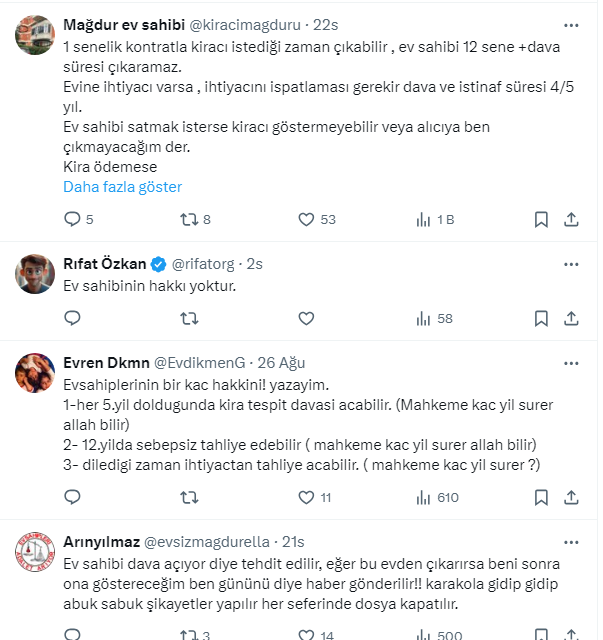Viewport: 603px width, 640px height.
Task: Click 'Daha fazla göster' link
Action: coord(122,187)
